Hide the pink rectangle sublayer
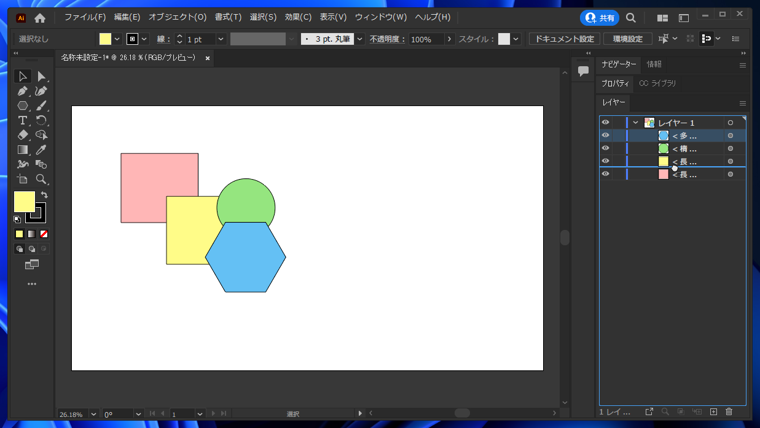The image size is (760, 428). tap(605, 174)
